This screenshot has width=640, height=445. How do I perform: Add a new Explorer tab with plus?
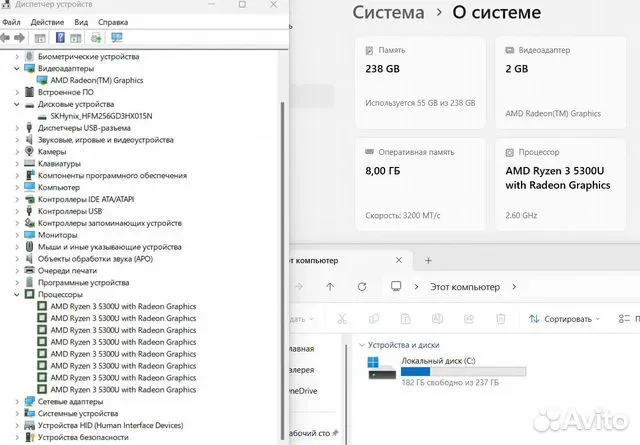pos(428,260)
